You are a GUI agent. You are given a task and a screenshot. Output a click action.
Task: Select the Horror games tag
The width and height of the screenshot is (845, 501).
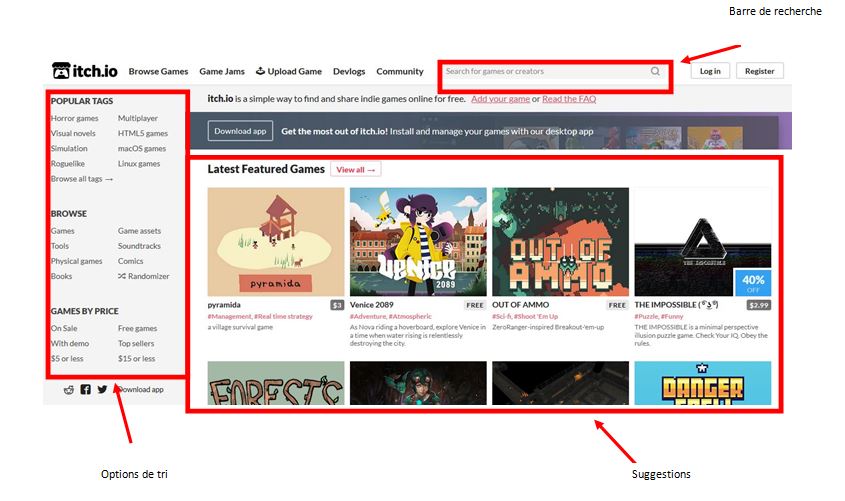click(x=74, y=118)
